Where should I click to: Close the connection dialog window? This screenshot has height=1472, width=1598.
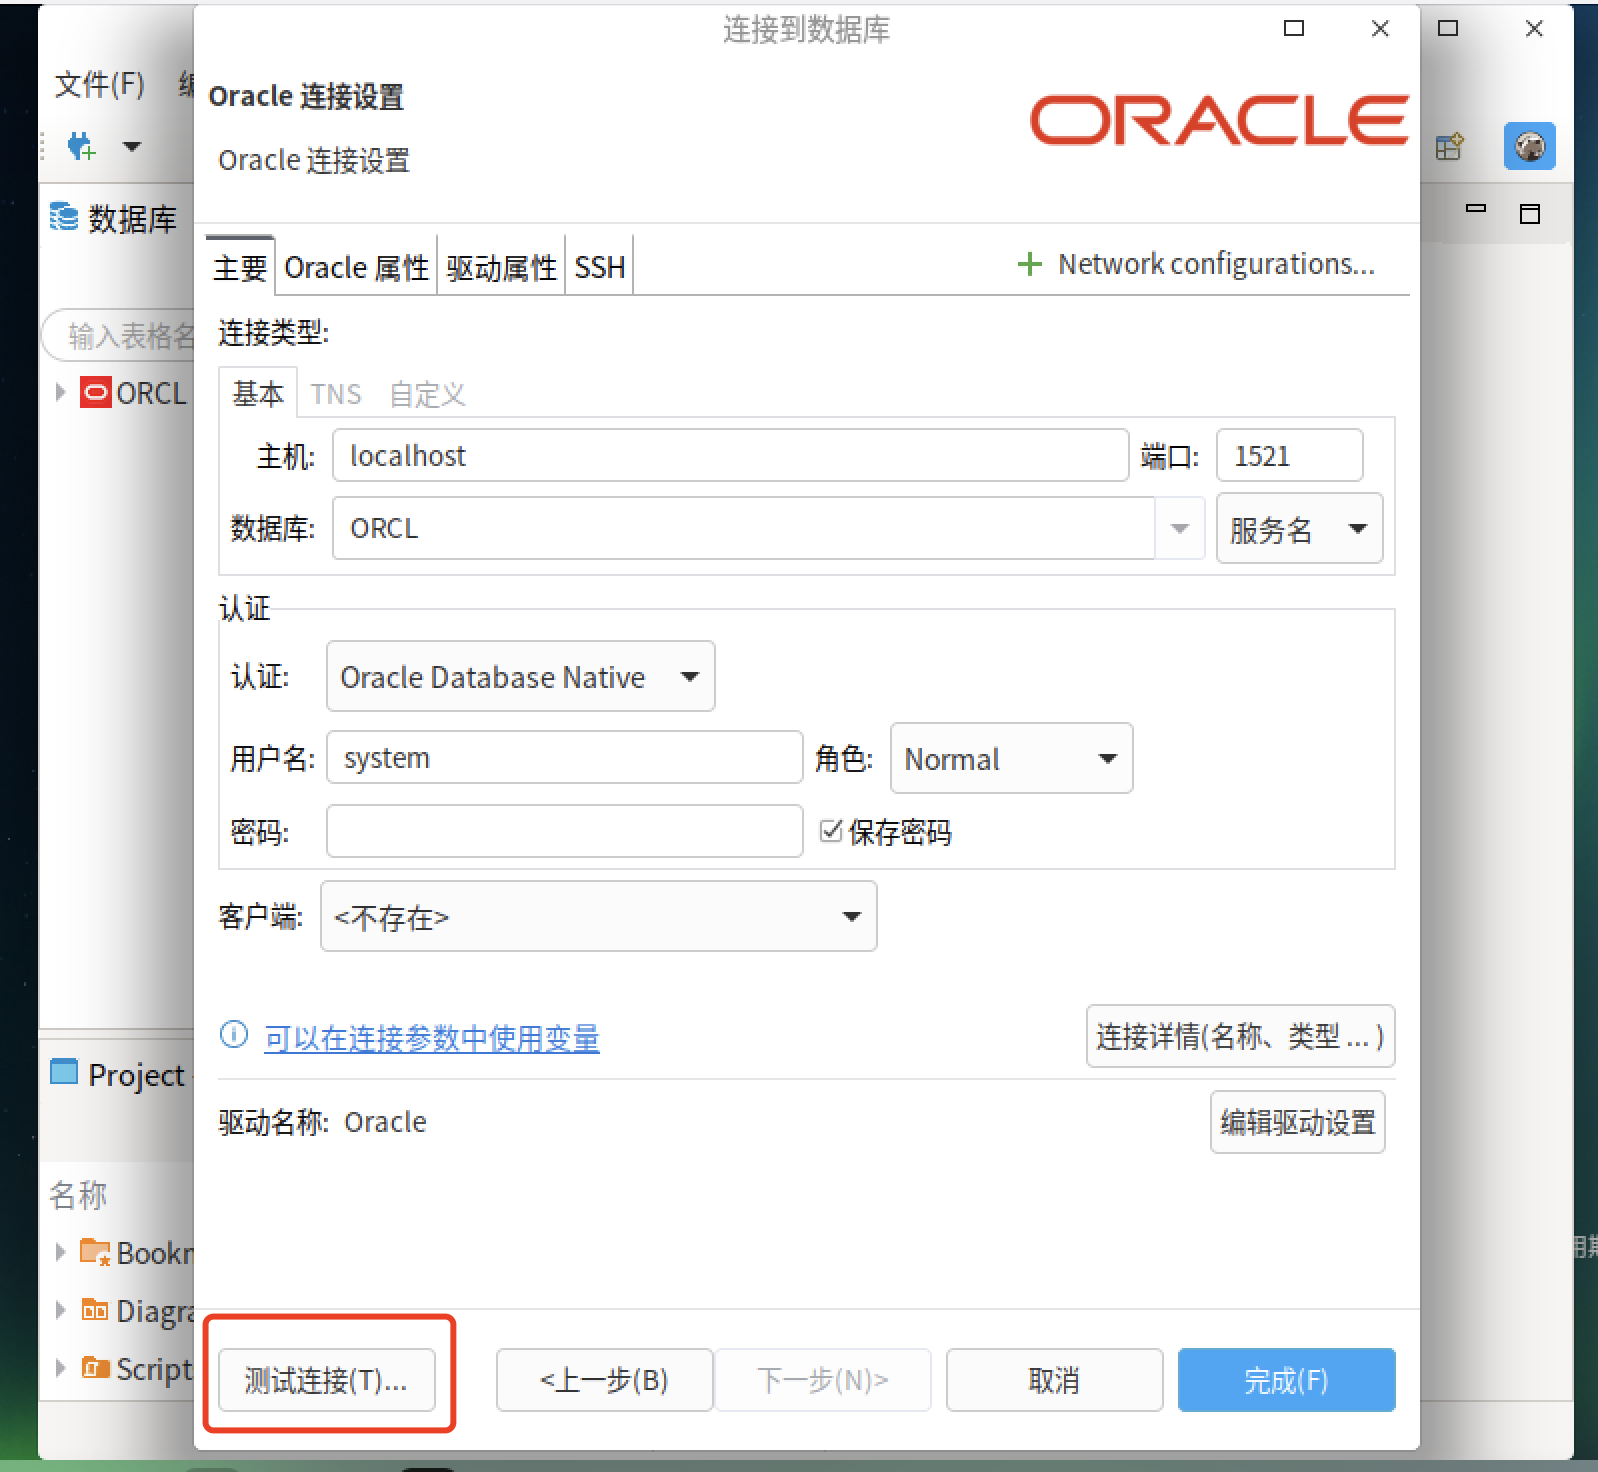(x=1380, y=28)
